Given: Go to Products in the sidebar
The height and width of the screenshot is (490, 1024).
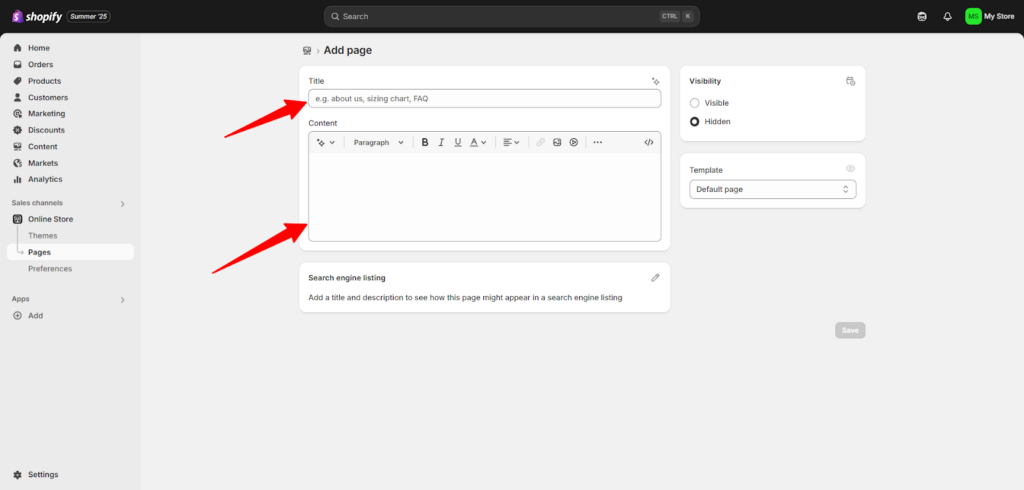Looking at the screenshot, I should pos(44,81).
